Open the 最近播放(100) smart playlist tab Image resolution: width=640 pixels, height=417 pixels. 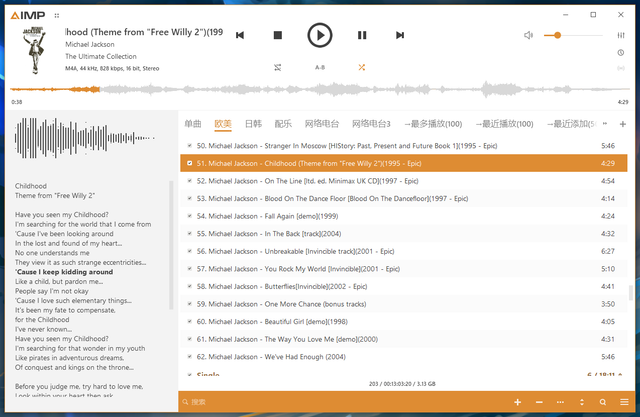(x=504, y=124)
